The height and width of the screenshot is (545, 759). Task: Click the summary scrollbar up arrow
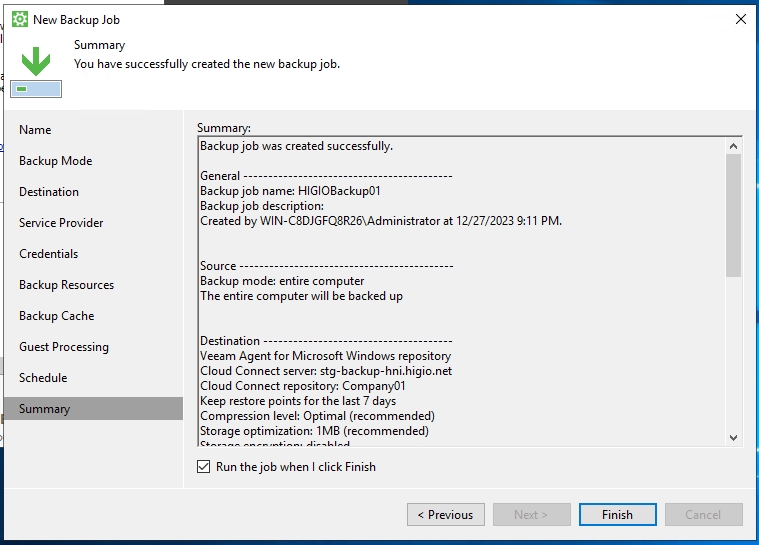[x=733, y=146]
